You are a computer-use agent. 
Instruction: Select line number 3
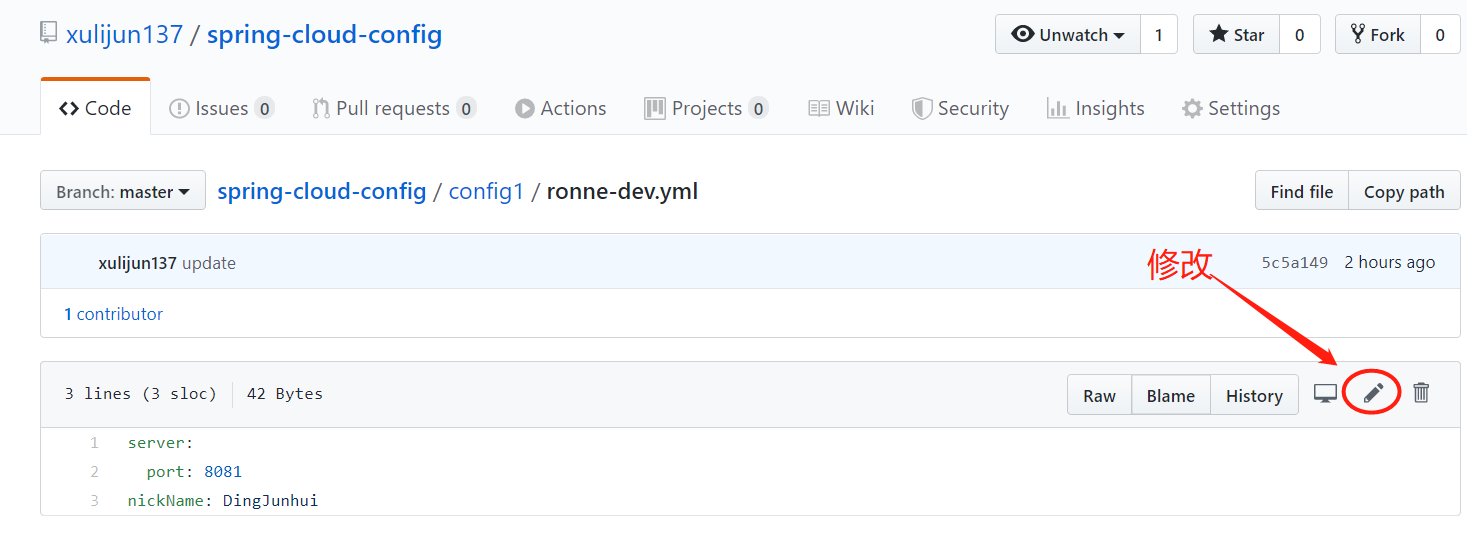(x=94, y=500)
